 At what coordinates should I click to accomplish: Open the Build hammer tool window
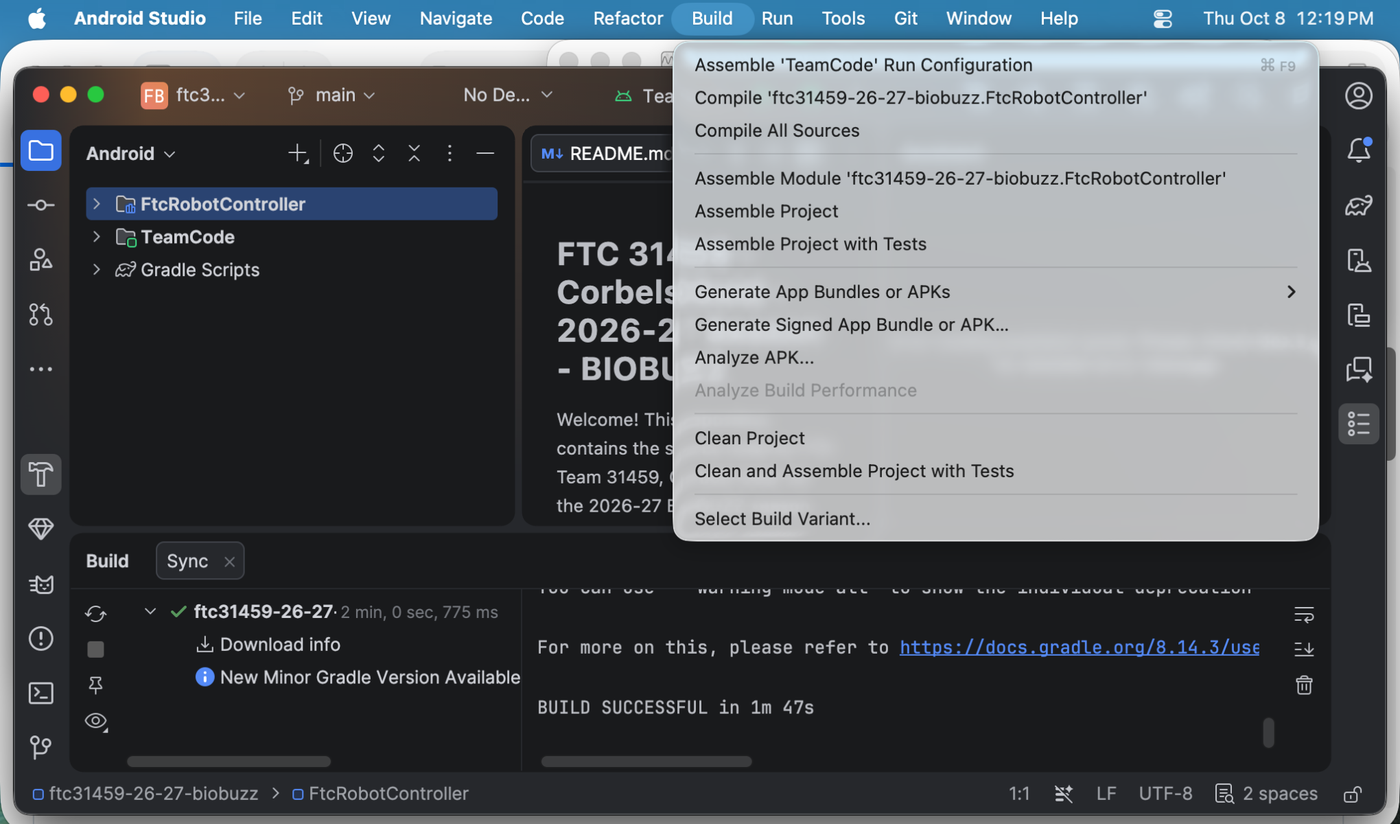click(41, 474)
